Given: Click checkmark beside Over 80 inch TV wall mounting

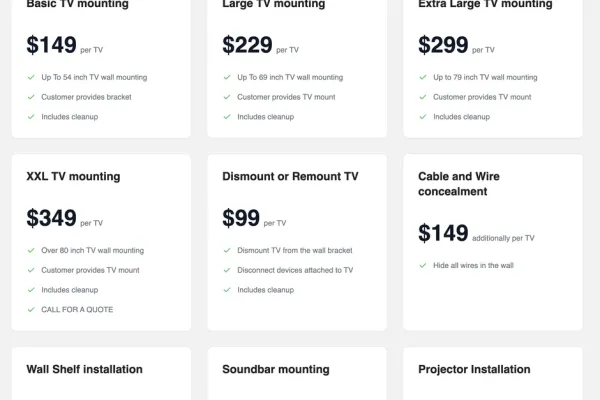Looking at the screenshot, I should [31, 250].
